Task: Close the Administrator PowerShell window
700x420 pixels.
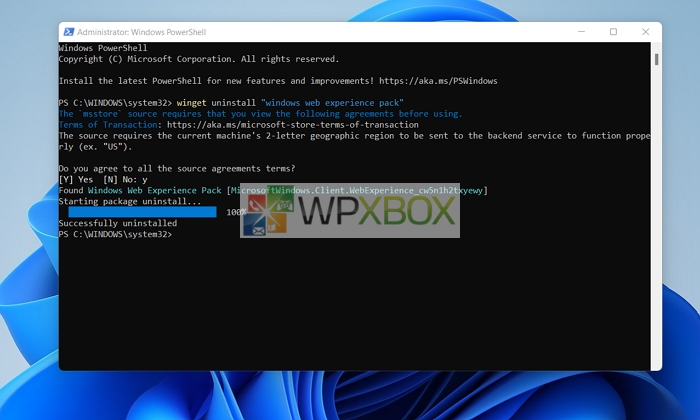Action: [x=646, y=32]
